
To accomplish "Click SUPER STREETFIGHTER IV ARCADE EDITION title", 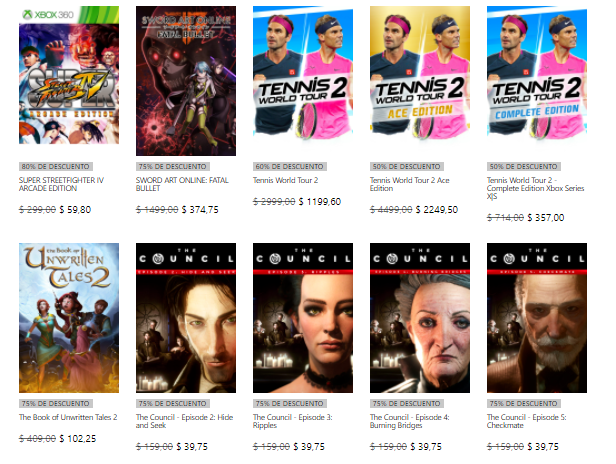I will pyautogui.click(x=61, y=184).
